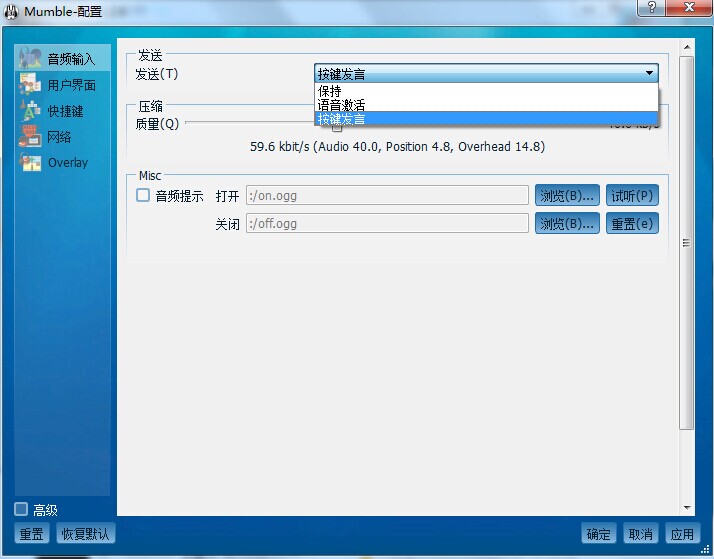
Task: Click the bottom-left 重置 button
Action: point(31,533)
